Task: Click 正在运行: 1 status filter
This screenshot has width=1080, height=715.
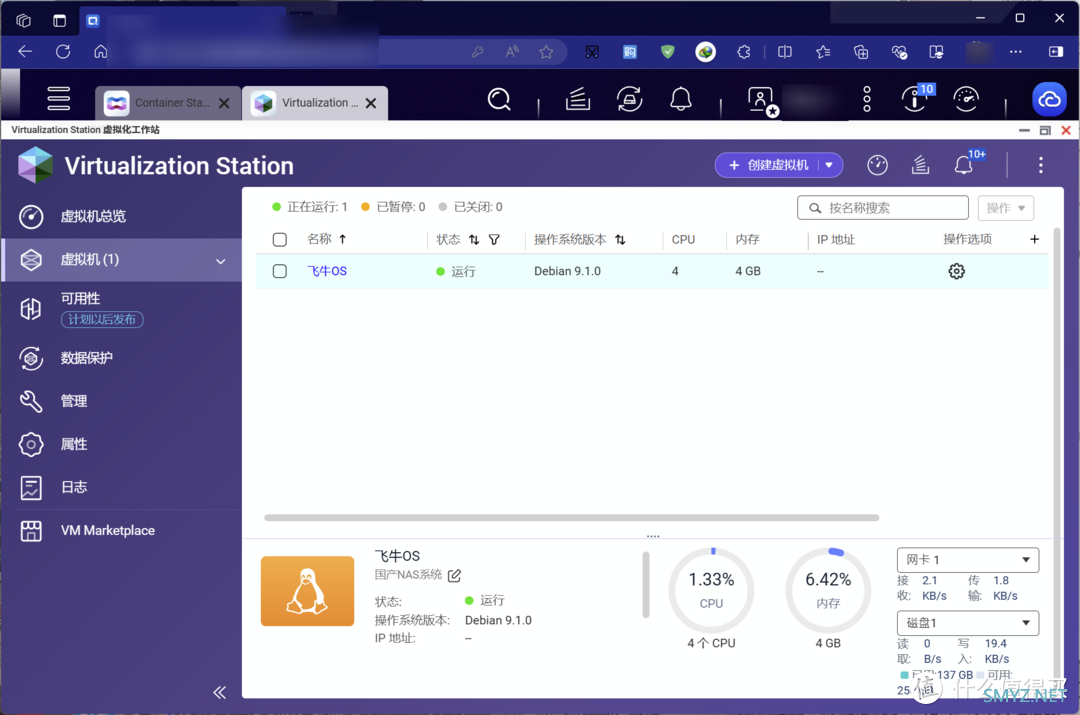Action: click(x=310, y=207)
